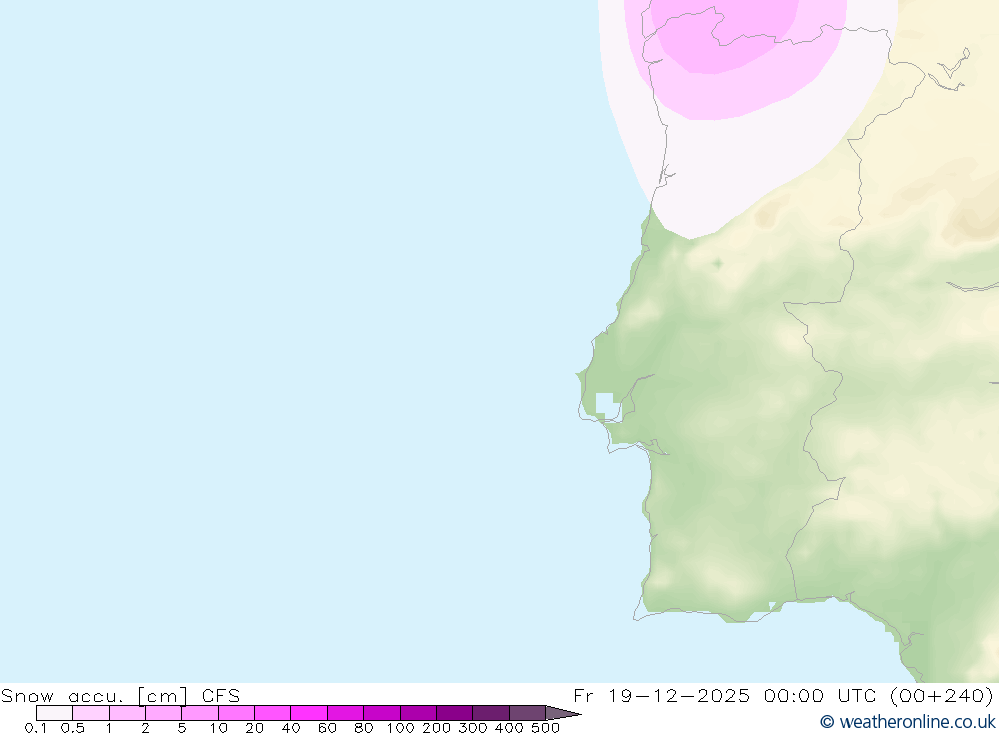Click the 100–200 cm legend color
The image size is (1000, 733).
418,713
